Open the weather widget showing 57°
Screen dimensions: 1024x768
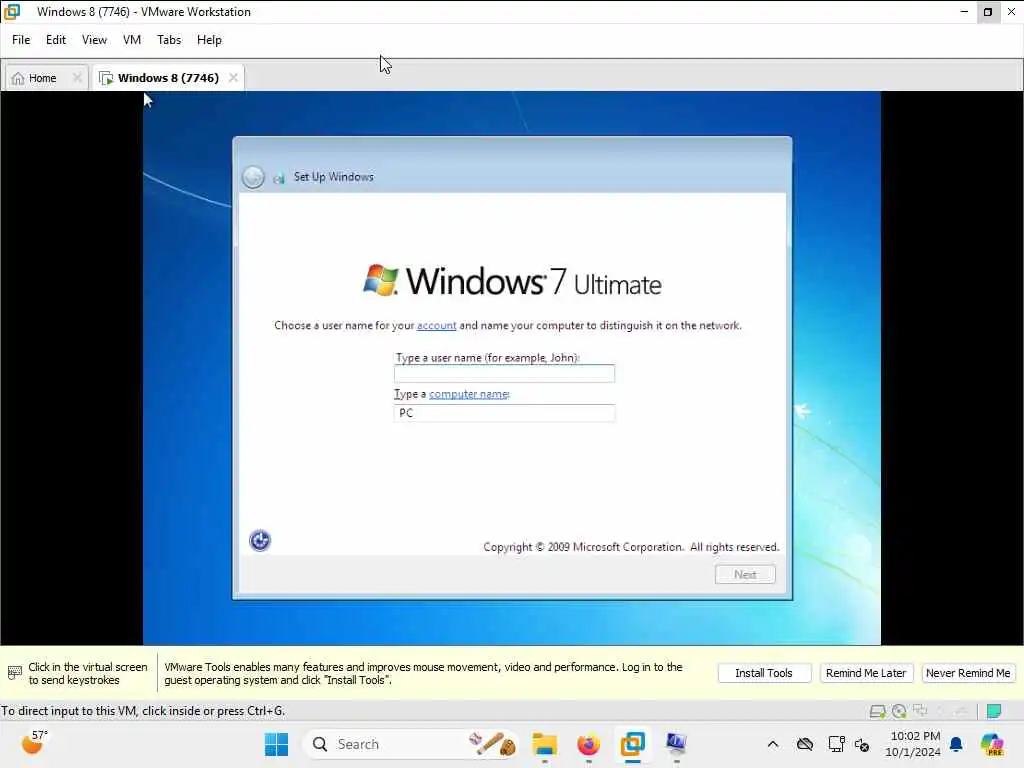[x=35, y=743]
